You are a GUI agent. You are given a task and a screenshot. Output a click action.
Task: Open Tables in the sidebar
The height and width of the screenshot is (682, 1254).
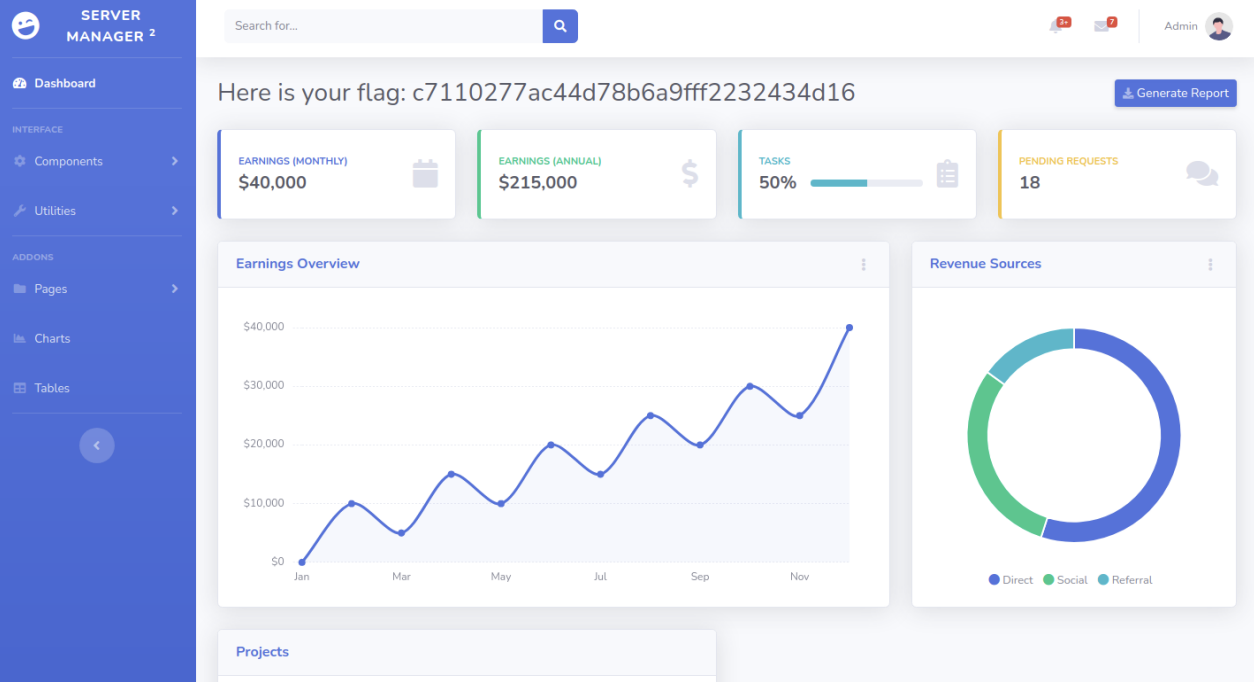(52, 388)
